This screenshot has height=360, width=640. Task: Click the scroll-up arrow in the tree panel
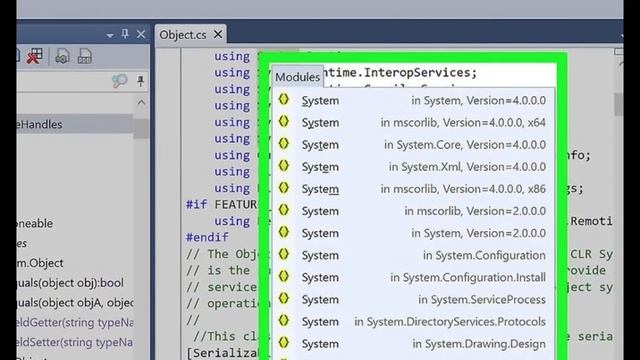point(141,102)
